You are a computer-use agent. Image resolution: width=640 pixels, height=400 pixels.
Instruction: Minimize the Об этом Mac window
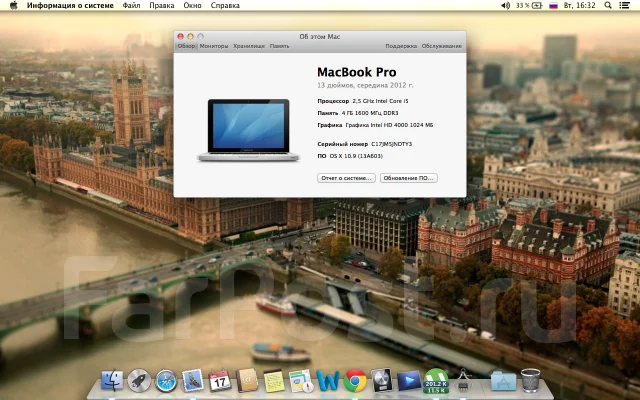point(190,36)
